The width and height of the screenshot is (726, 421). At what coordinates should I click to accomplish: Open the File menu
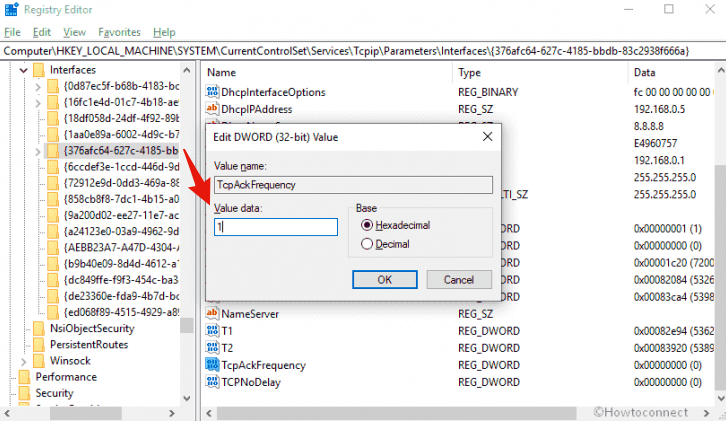click(x=13, y=32)
